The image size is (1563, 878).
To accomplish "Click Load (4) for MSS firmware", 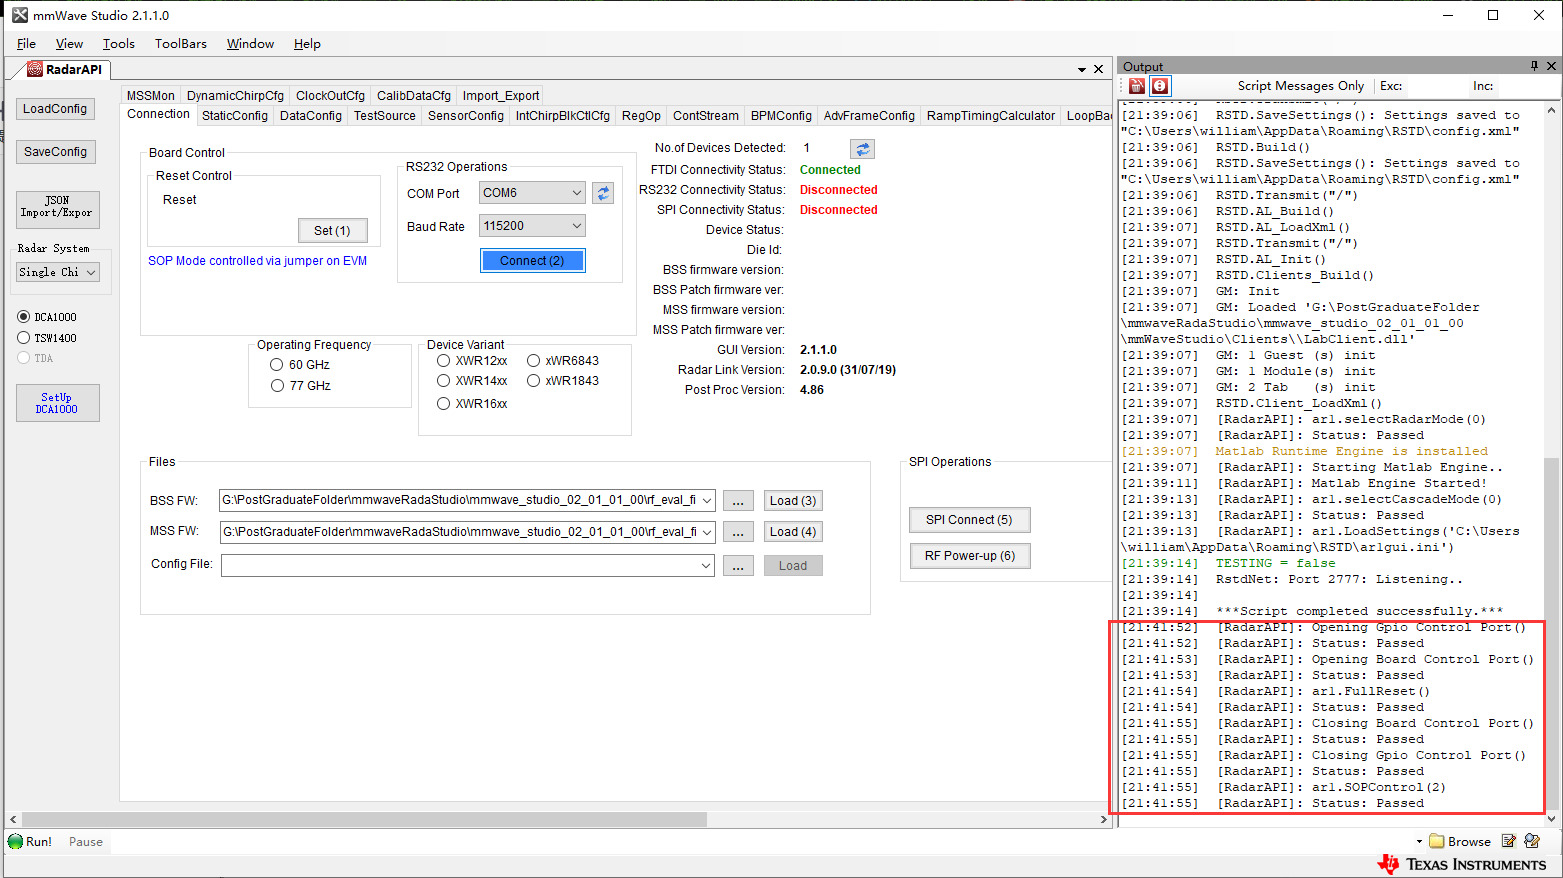I will click(793, 532).
